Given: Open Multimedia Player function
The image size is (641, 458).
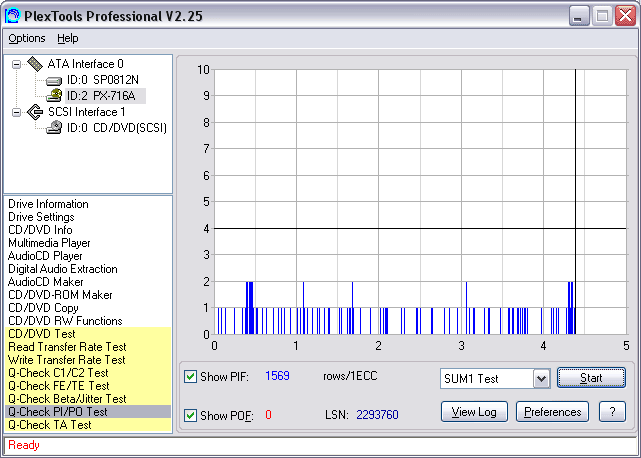Looking at the screenshot, I should (x=49, y=243).
